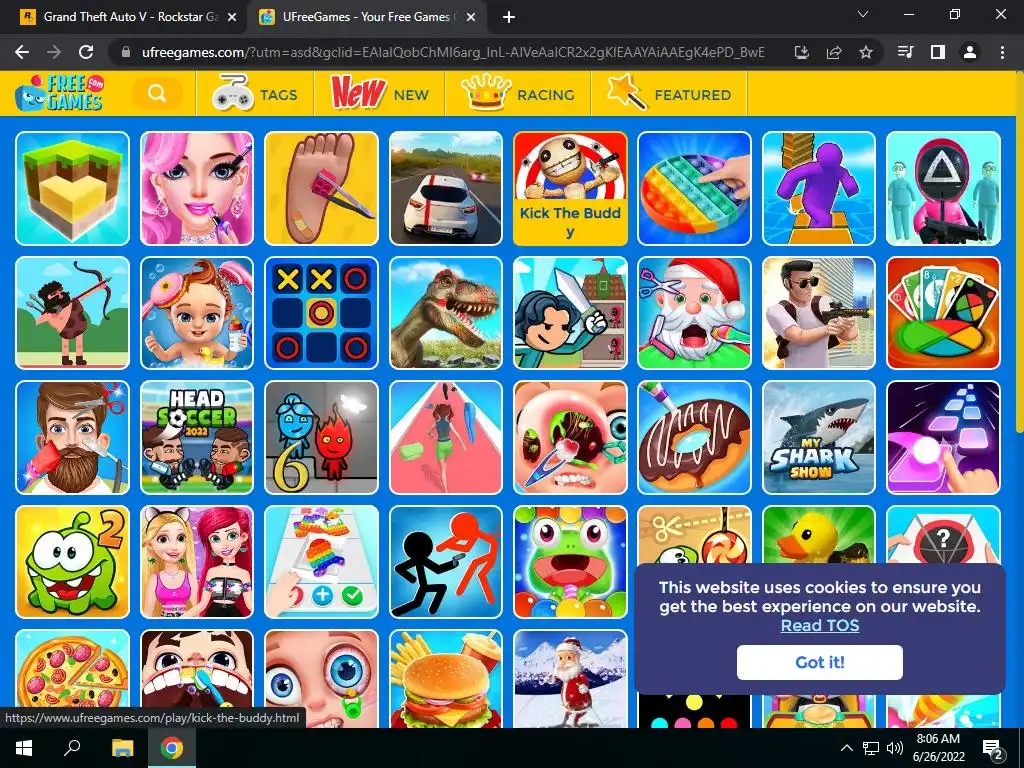1024x768 pixels.
Task: Open the RACING category
Action: point(518,94)
